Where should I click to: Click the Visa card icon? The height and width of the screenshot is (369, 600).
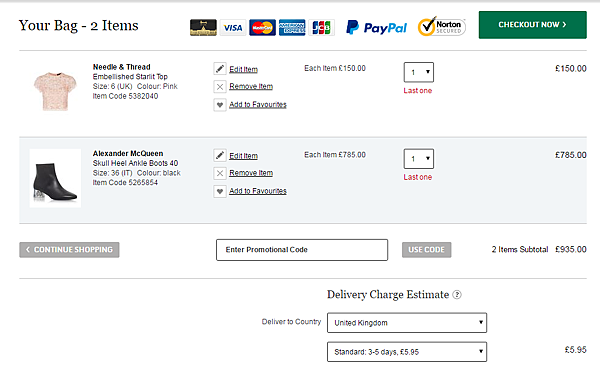point(233,28)
